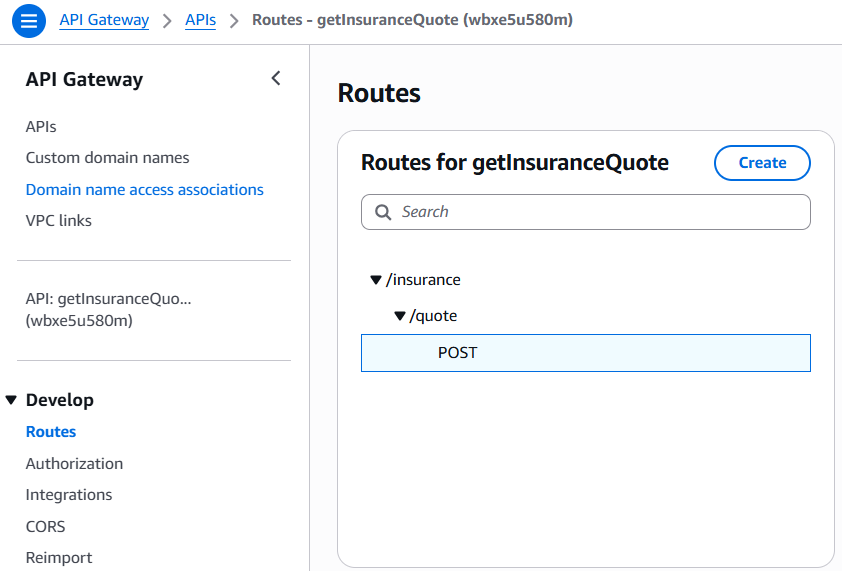
Task: Click the /quote route label
Action: (x=433, y=316)
